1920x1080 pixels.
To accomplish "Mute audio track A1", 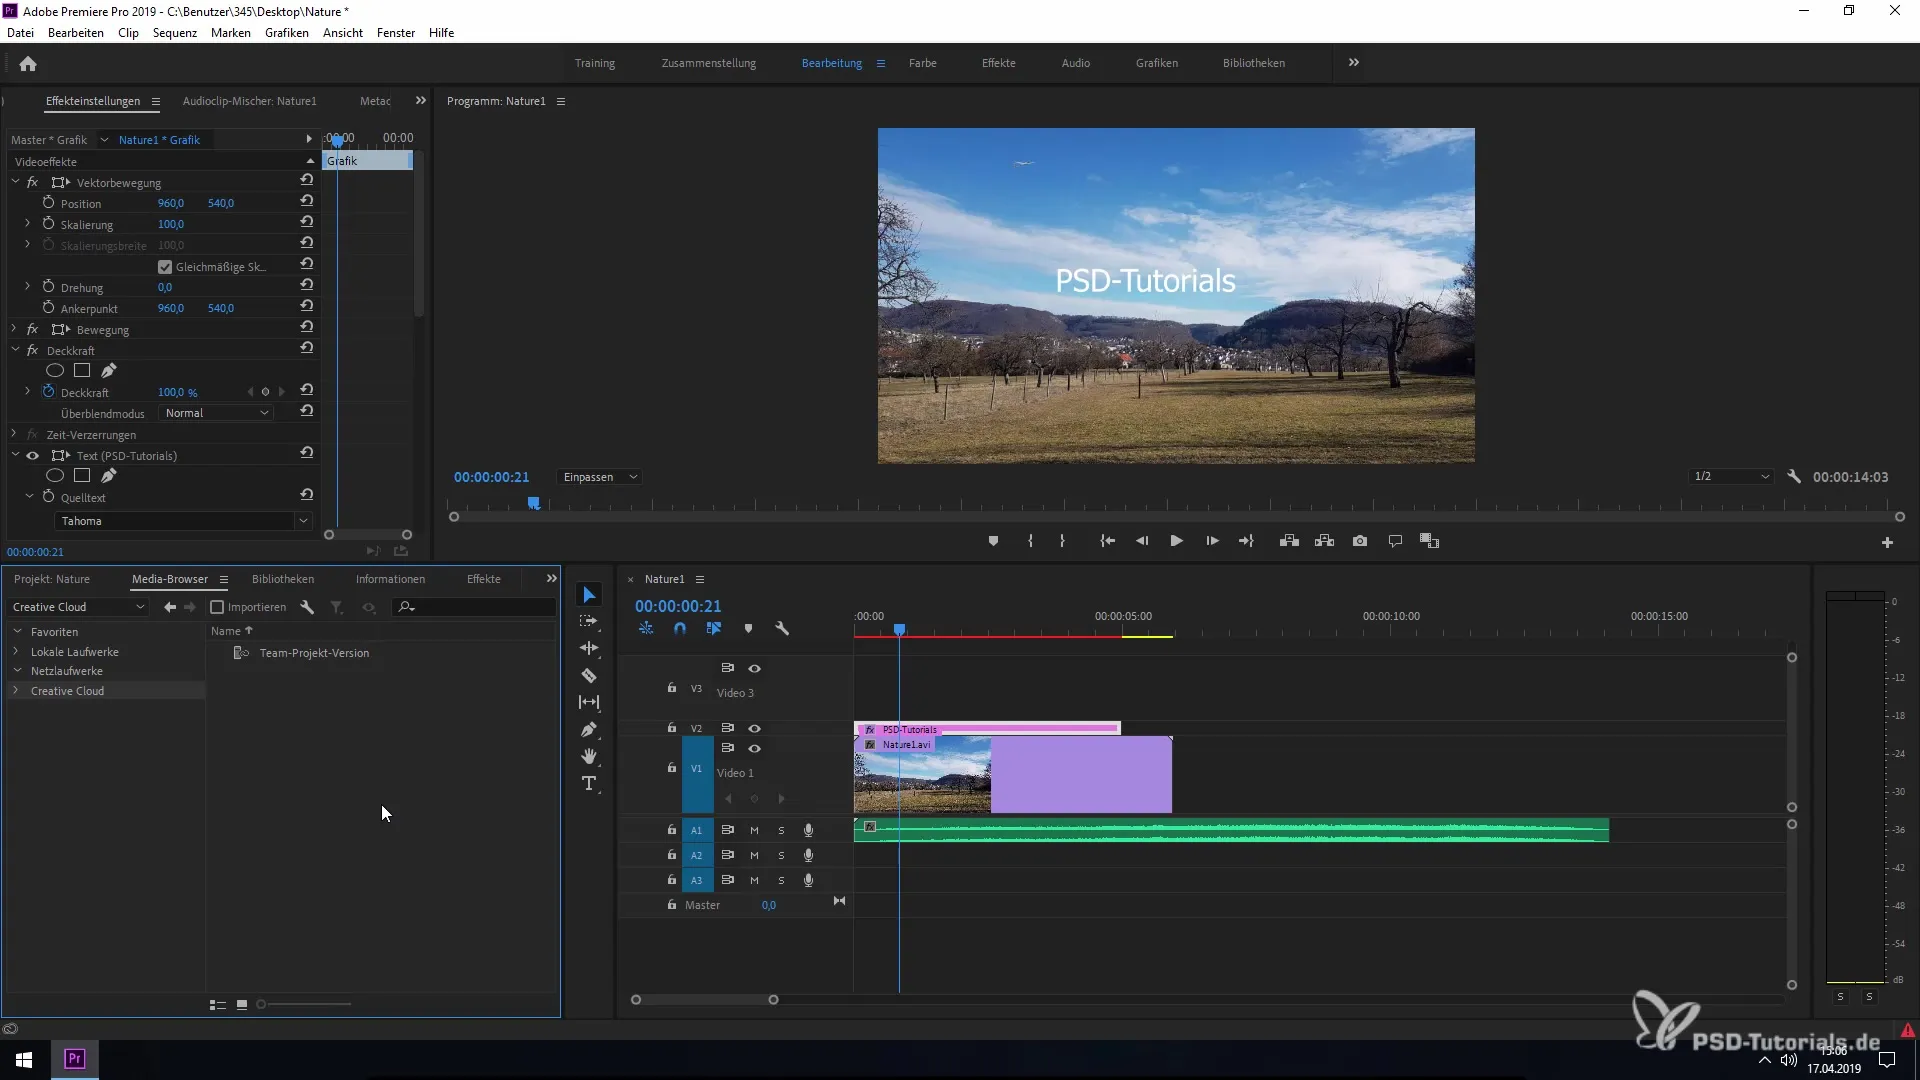I will [754, 830].
